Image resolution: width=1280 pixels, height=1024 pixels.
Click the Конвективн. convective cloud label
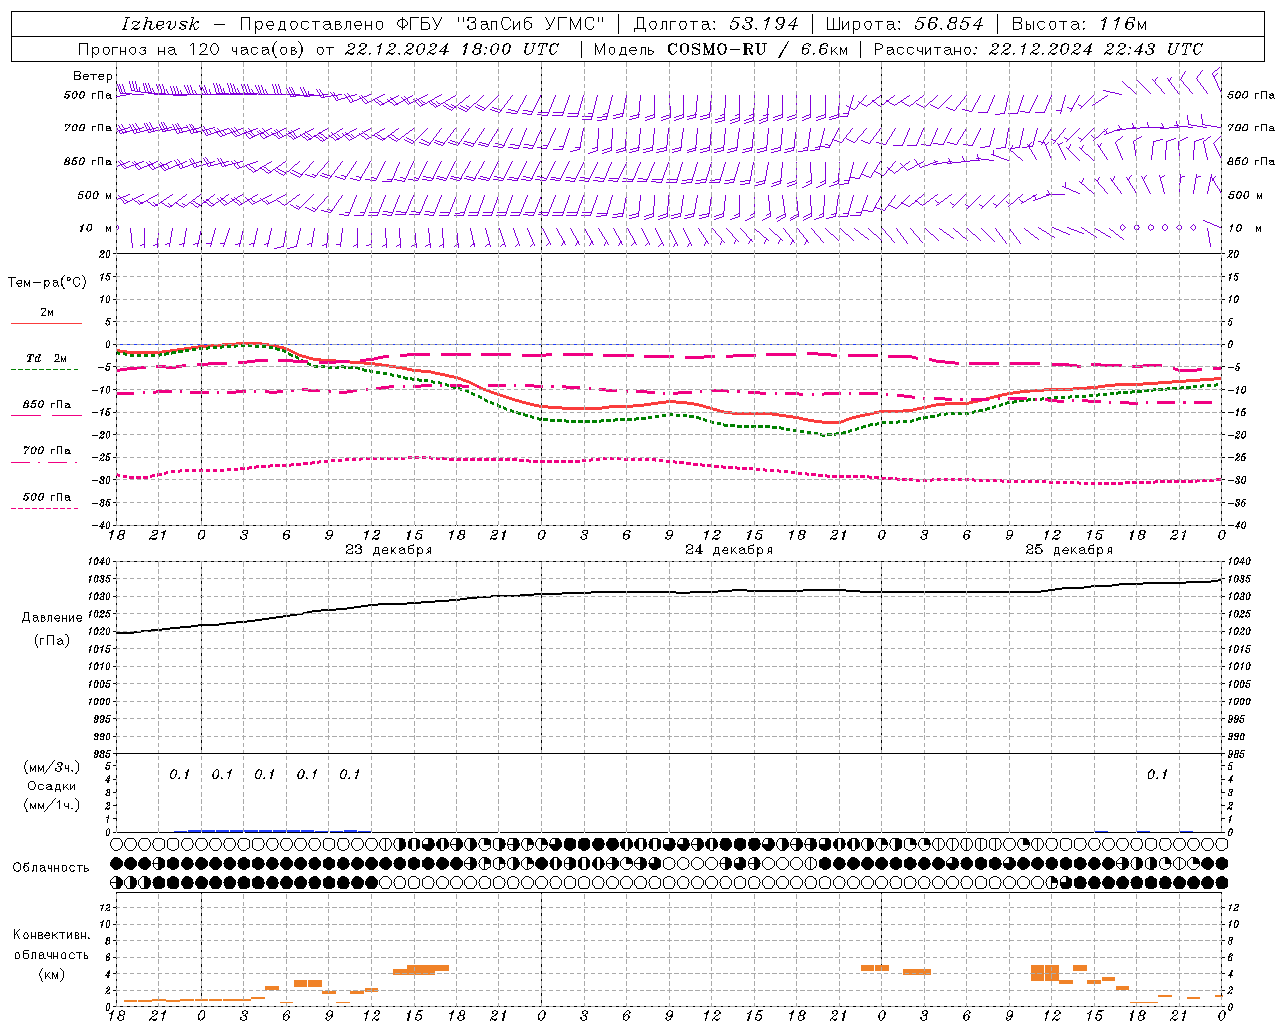(x=51, y=935)
